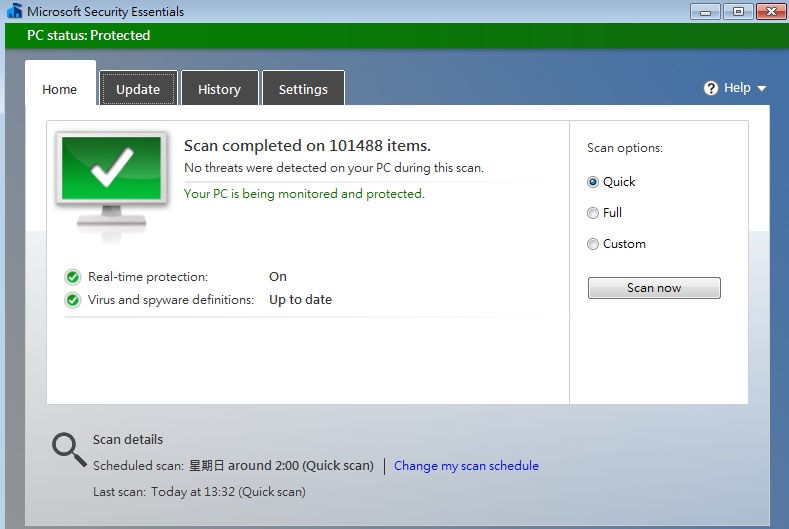Open the Settings tab
The width and height of the screenshot is (789, 529).
(303, 88)
